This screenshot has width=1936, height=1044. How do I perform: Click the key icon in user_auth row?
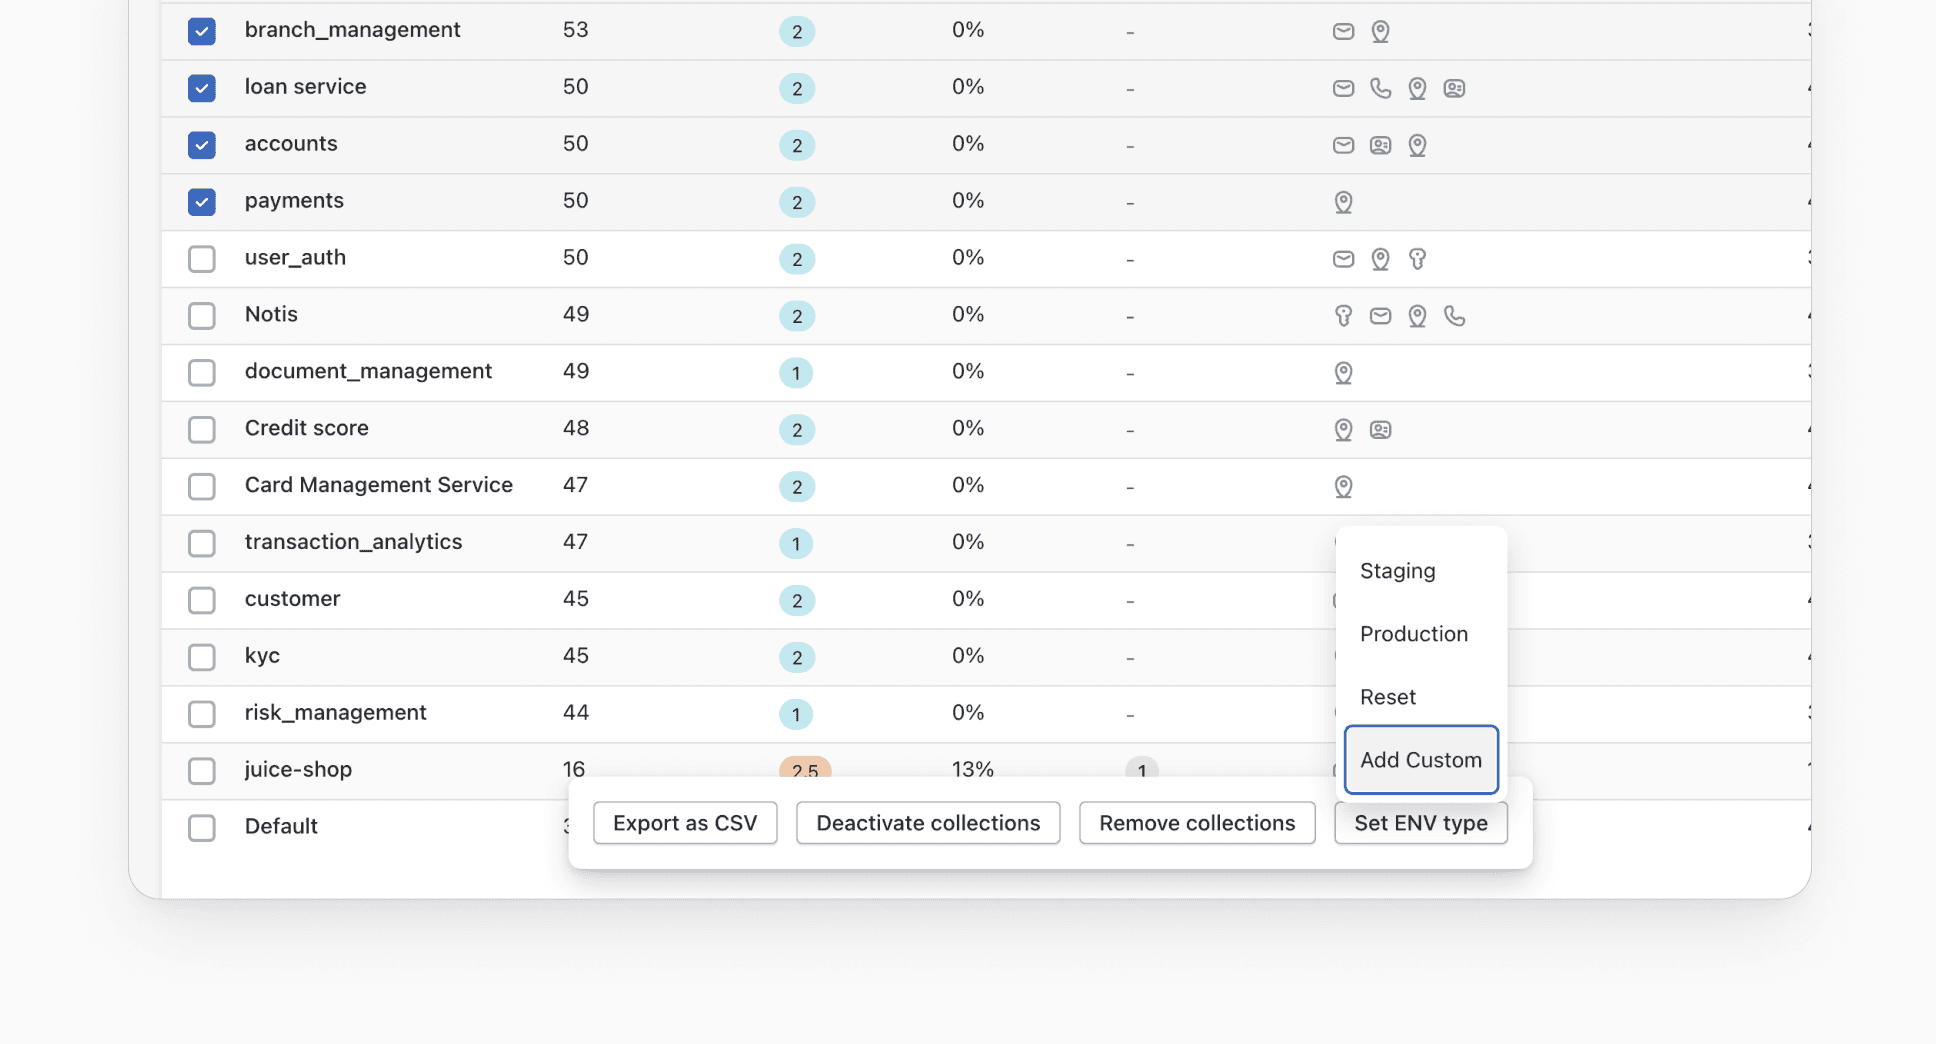pos(1417,259)
